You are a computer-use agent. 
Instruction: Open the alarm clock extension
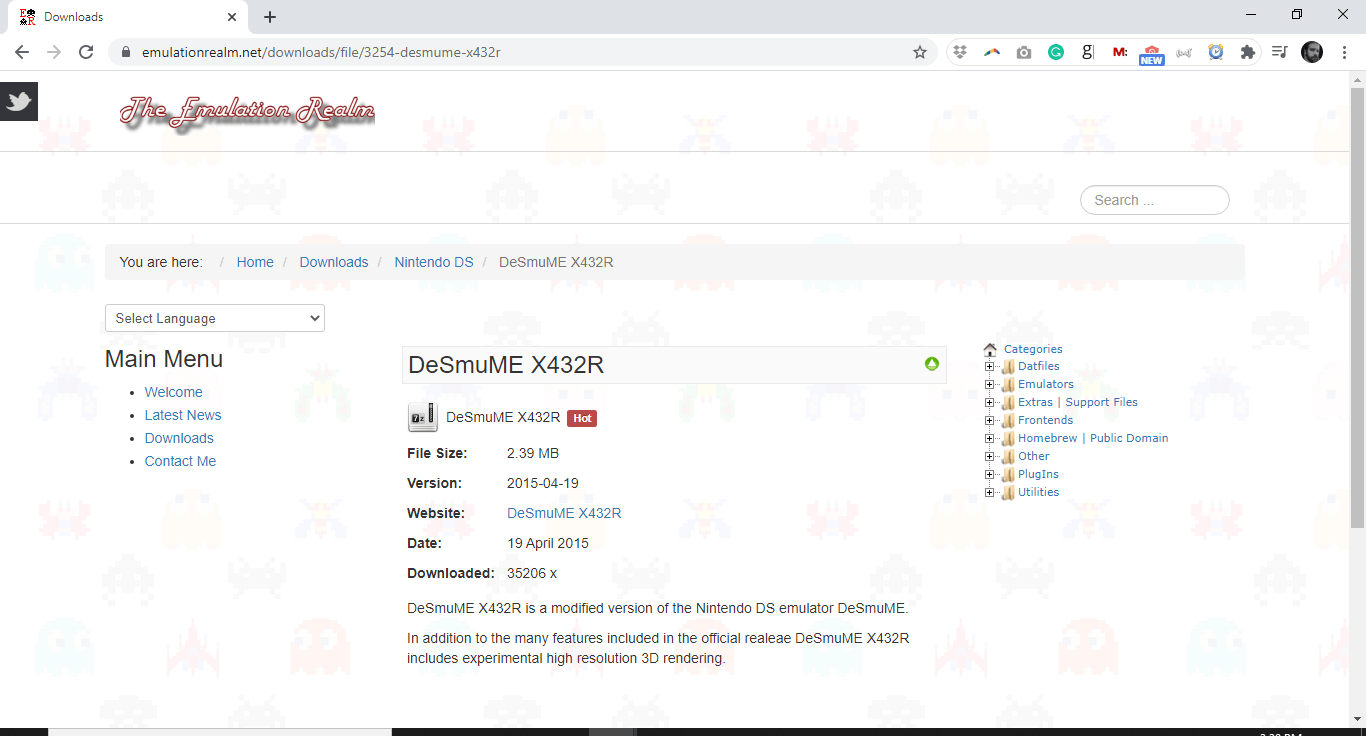pos(1216,52)
